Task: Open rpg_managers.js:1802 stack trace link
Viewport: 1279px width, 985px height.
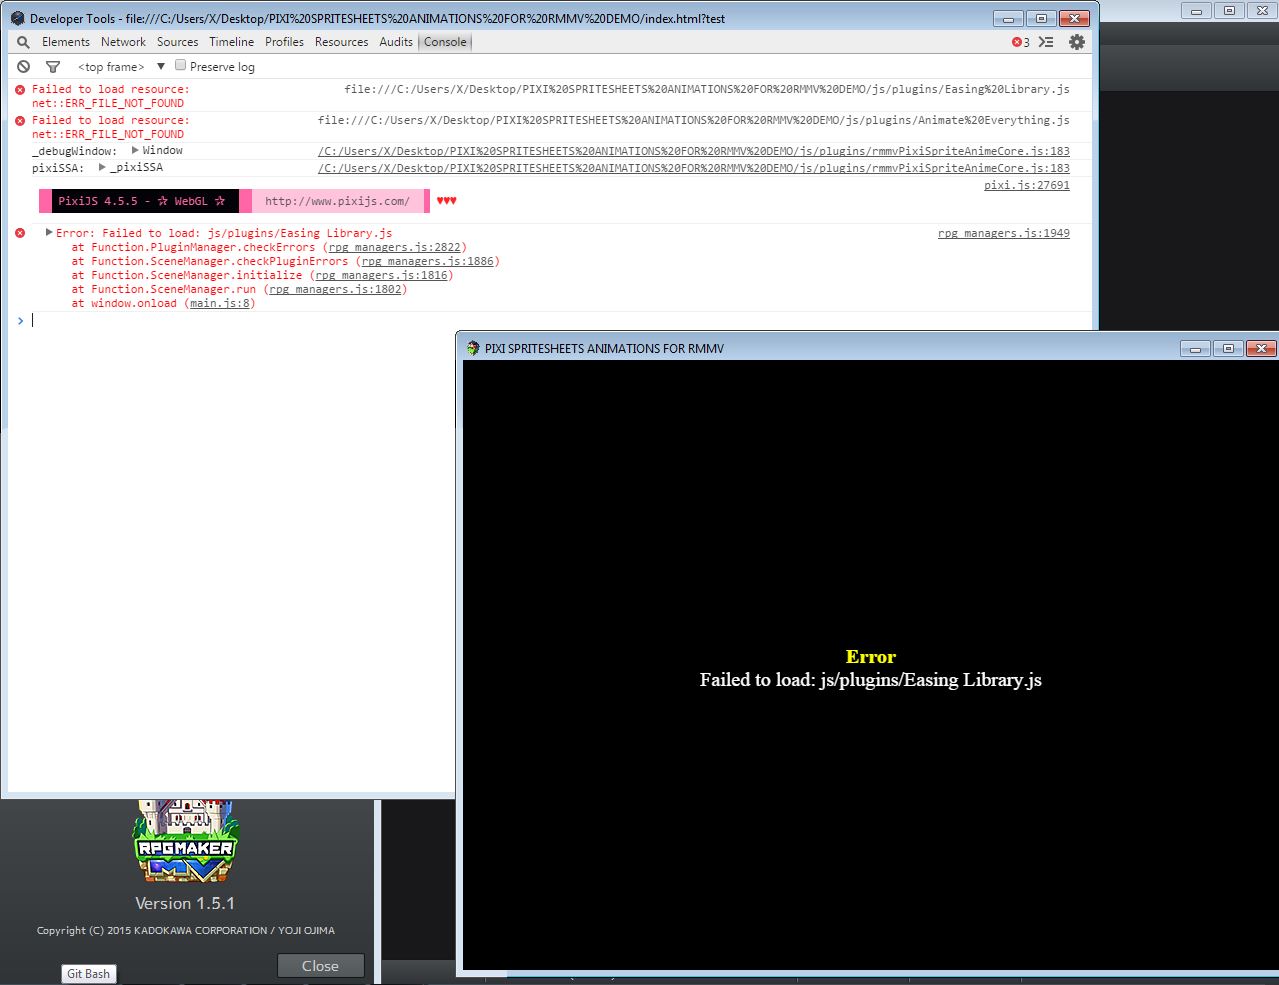Action: click(336, 289)
